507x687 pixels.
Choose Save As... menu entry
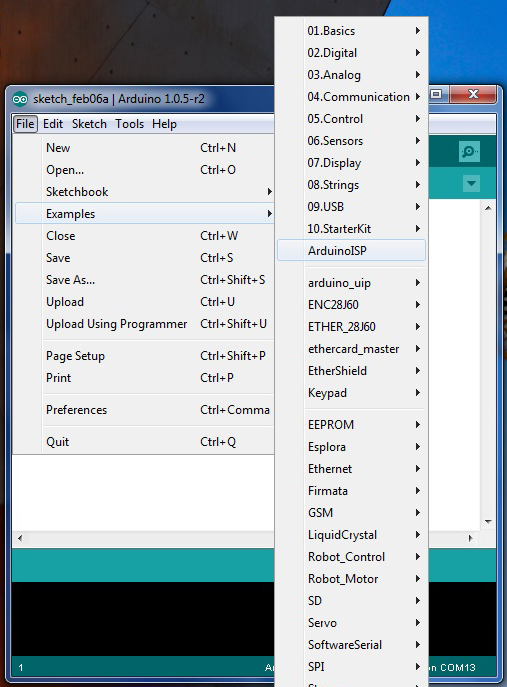pyautogui.click(x=145, y=280)
